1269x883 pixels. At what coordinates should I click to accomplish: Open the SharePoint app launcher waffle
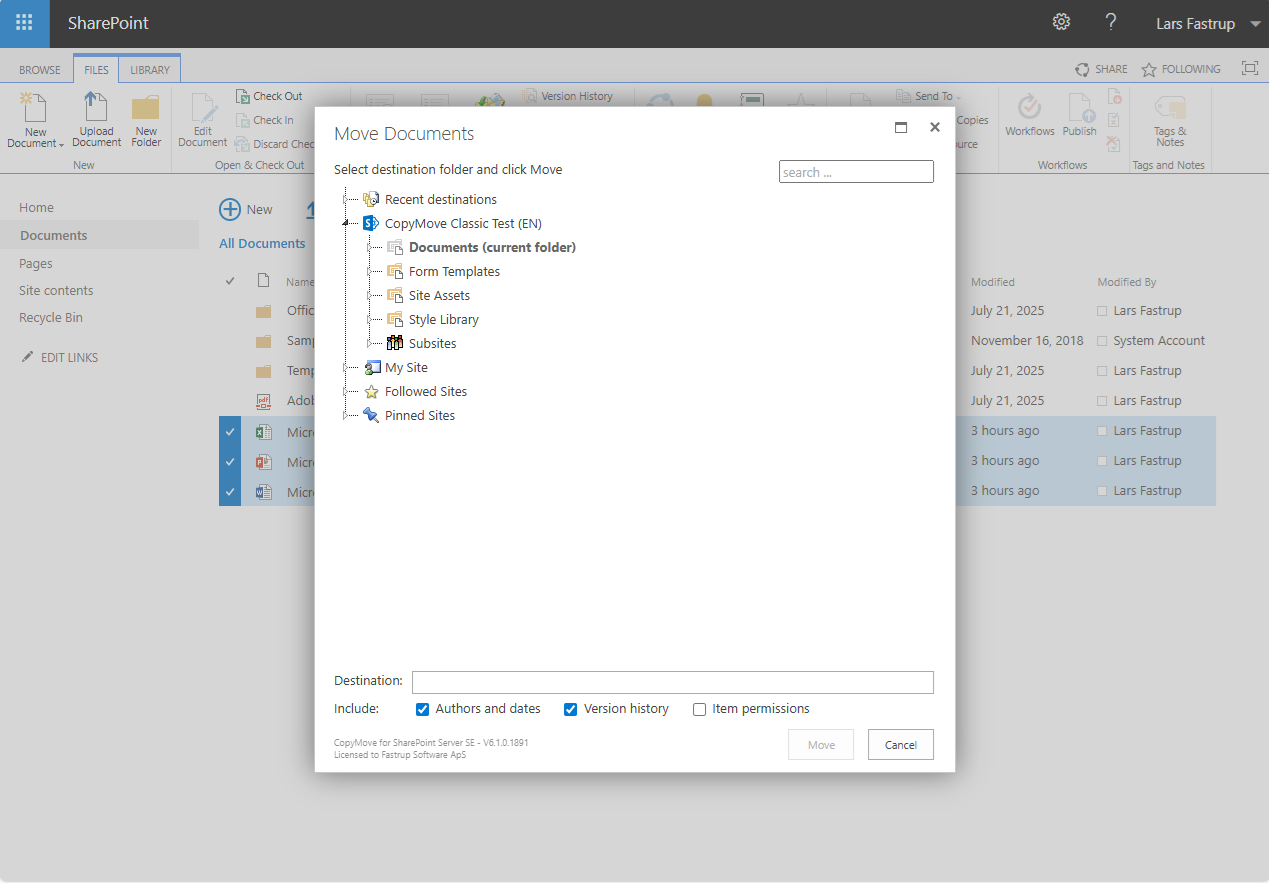click(24, 22)
